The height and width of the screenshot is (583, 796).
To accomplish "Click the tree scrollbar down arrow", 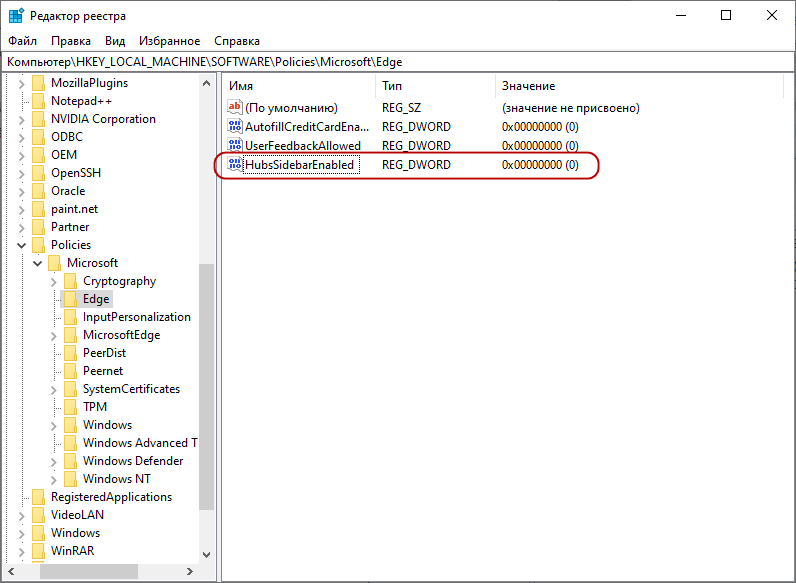I will pos(206,555).
